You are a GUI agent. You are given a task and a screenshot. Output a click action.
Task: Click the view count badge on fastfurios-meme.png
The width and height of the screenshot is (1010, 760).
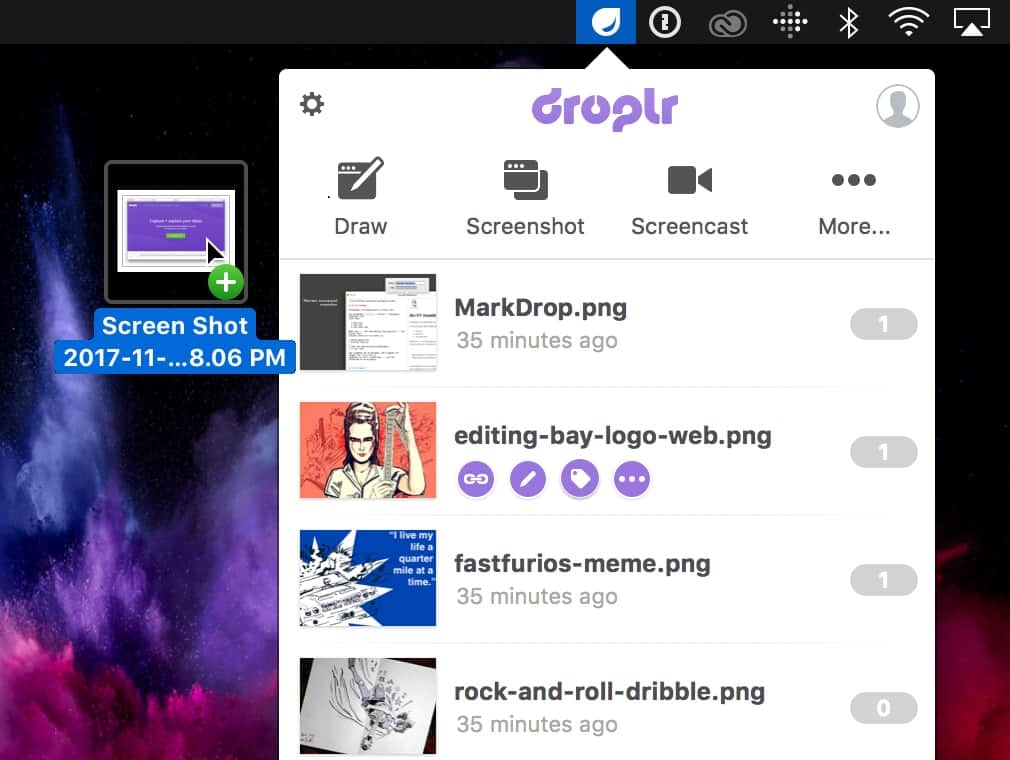884,580
